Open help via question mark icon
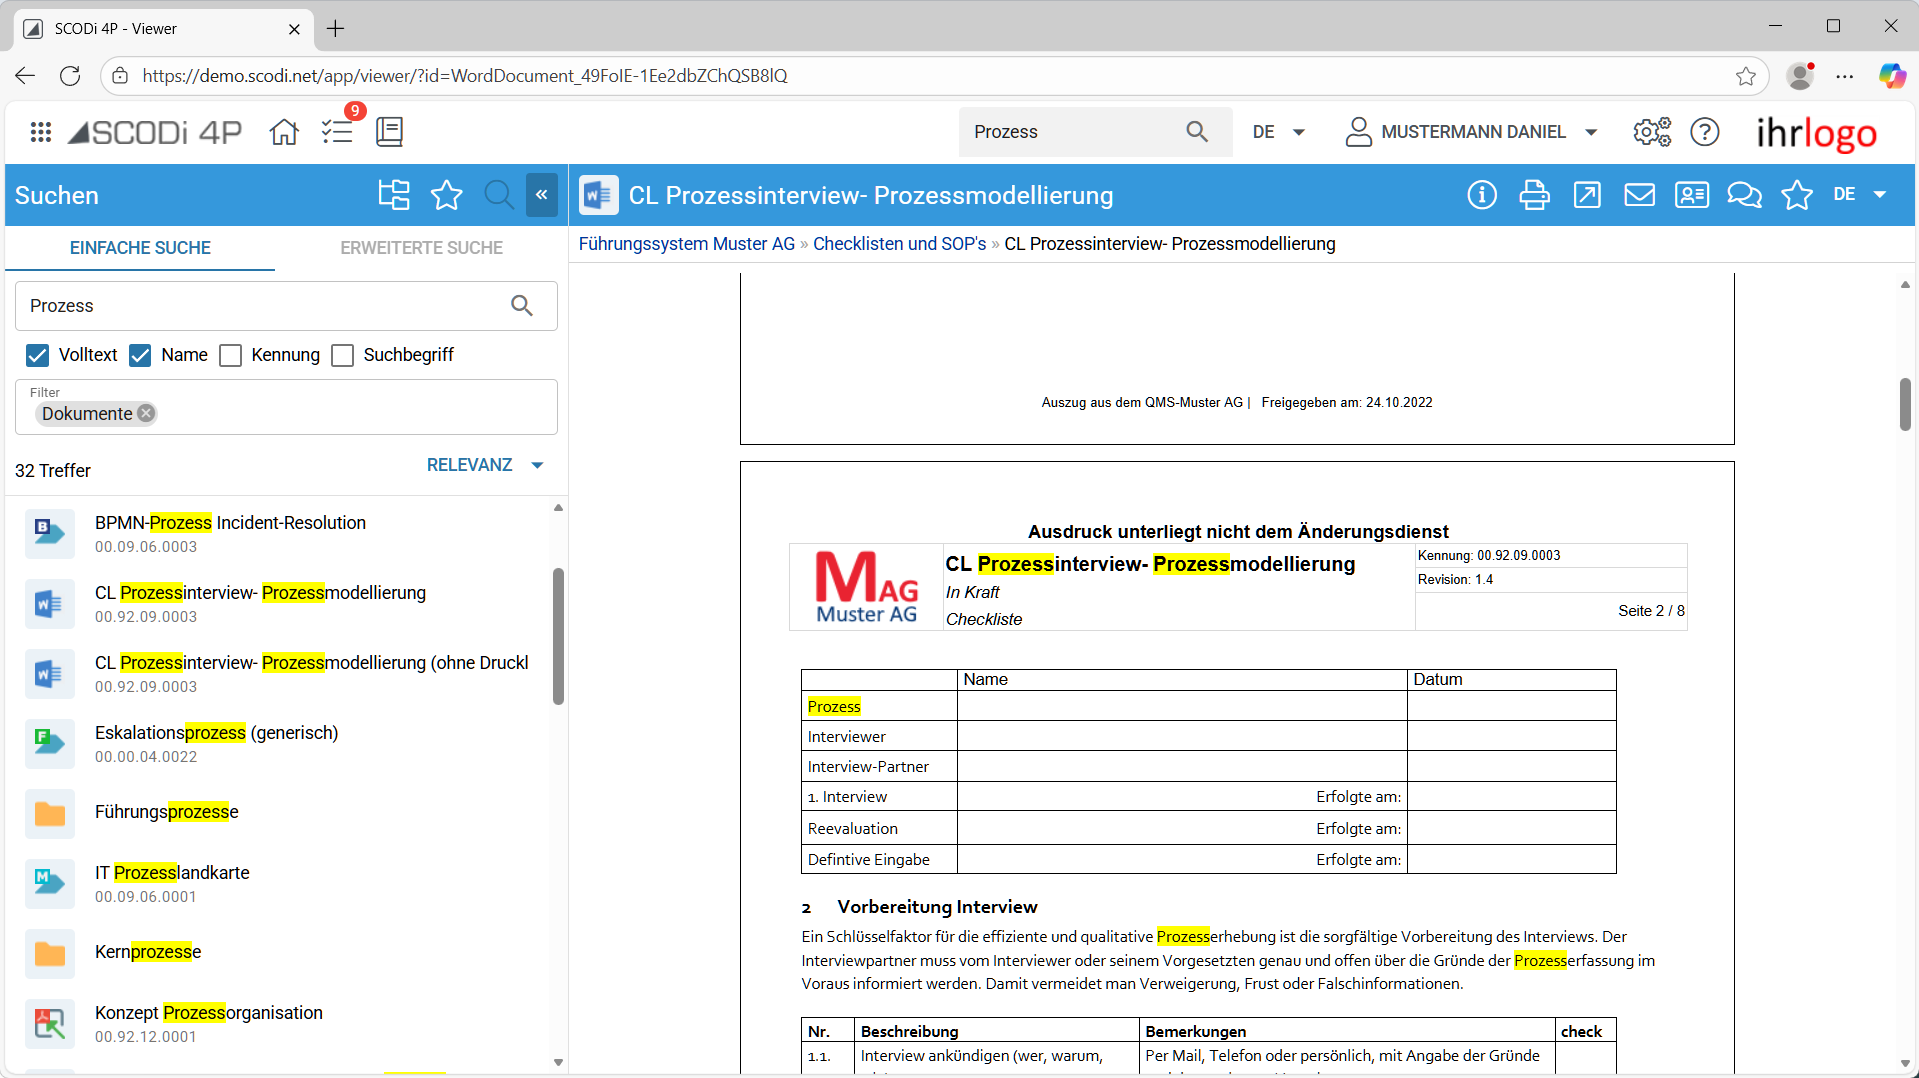This screenshot has height=1078, width=1919. point(1704,132)
